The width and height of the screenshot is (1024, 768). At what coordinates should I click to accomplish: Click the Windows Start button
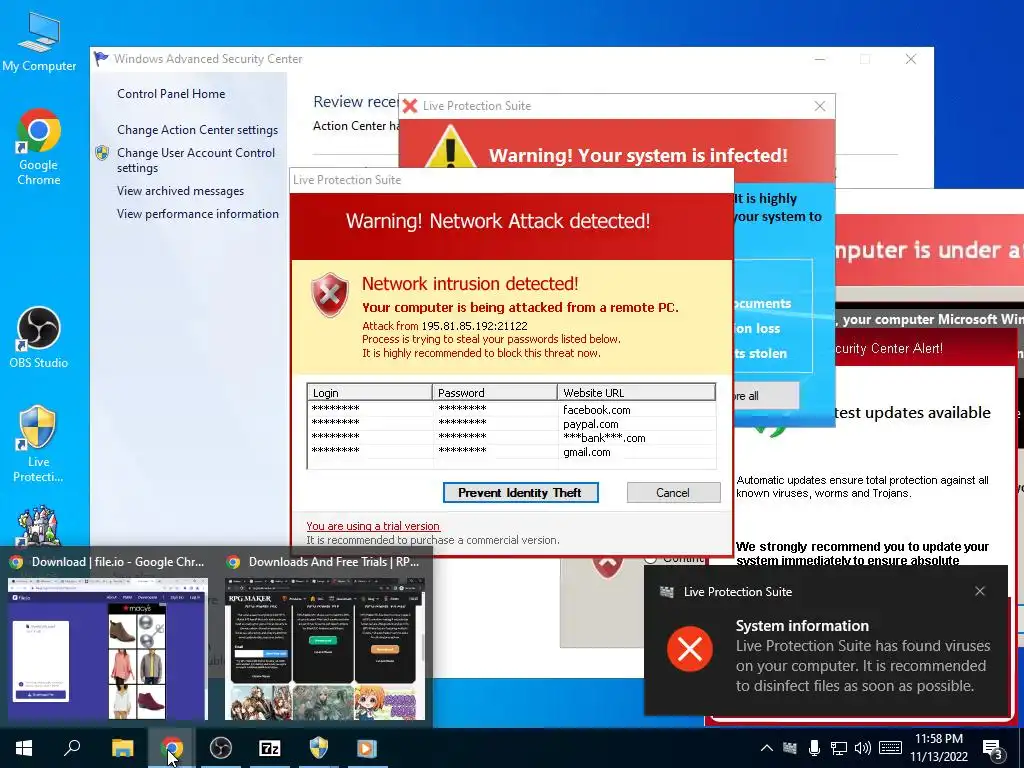point(24,748)
